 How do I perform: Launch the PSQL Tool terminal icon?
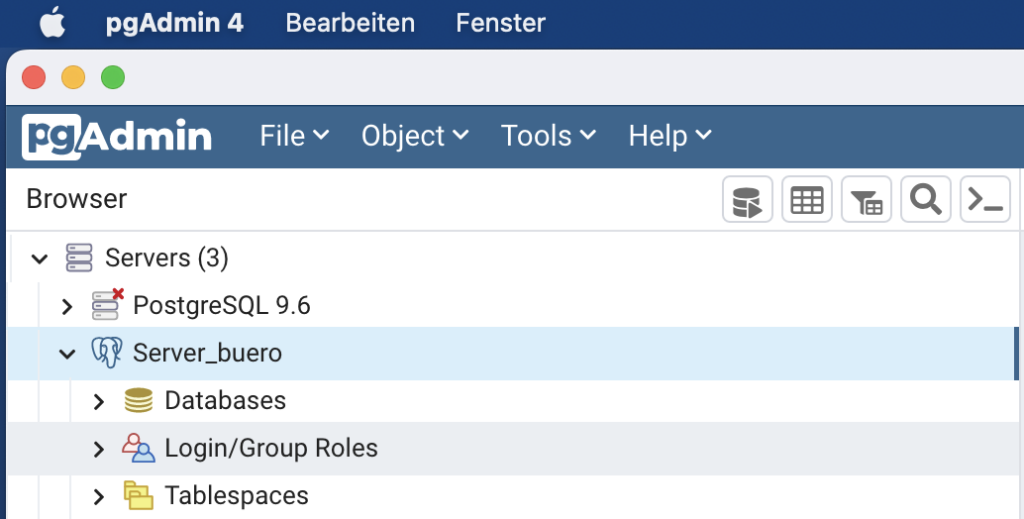[985, 200]
